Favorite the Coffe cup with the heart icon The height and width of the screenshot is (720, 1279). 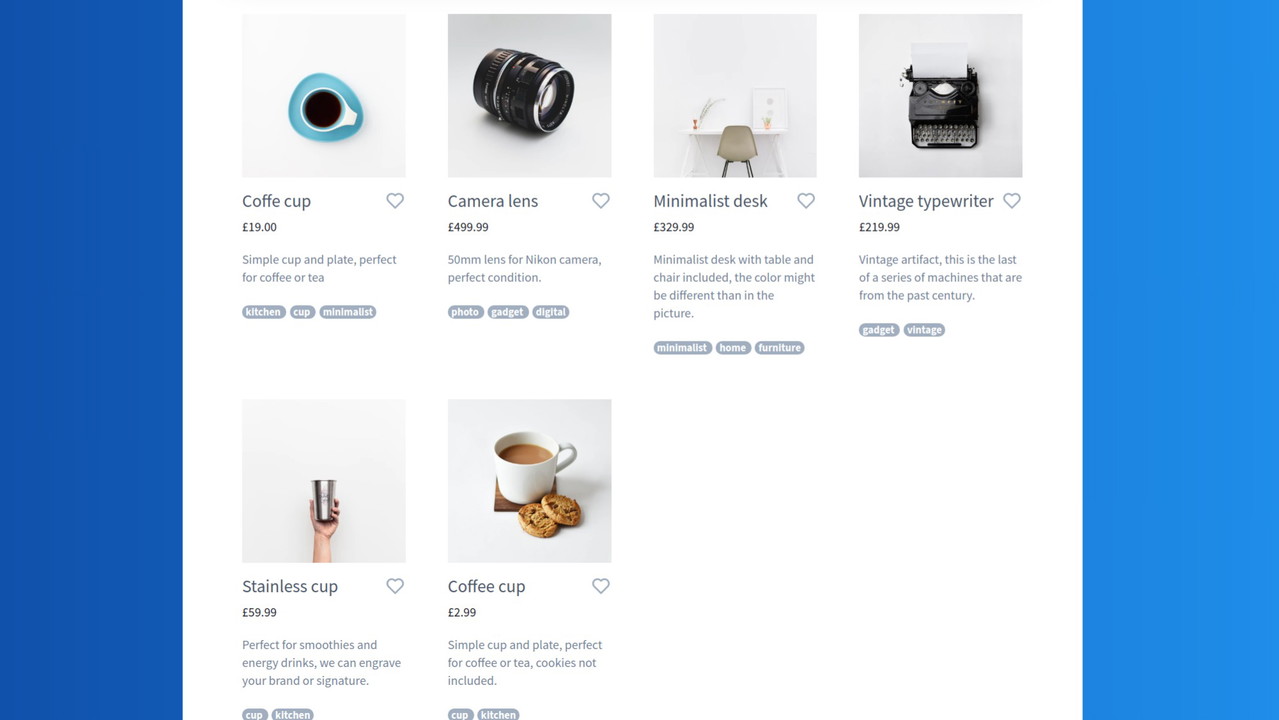395,201
